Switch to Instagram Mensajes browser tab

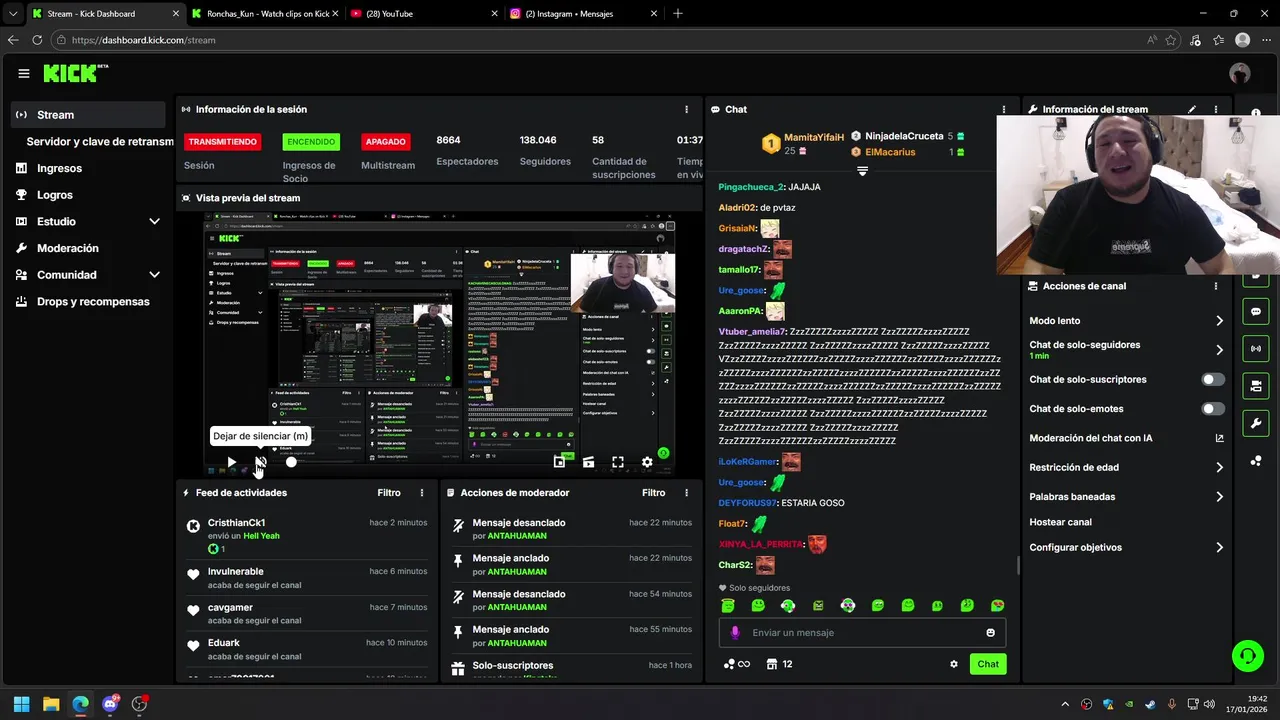click(x=583, y=14)
